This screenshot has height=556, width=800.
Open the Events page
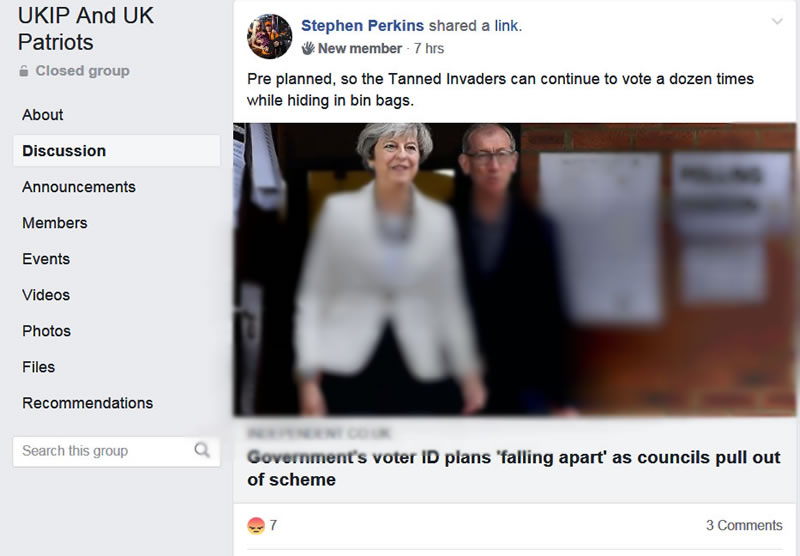(x=46, y=259)
